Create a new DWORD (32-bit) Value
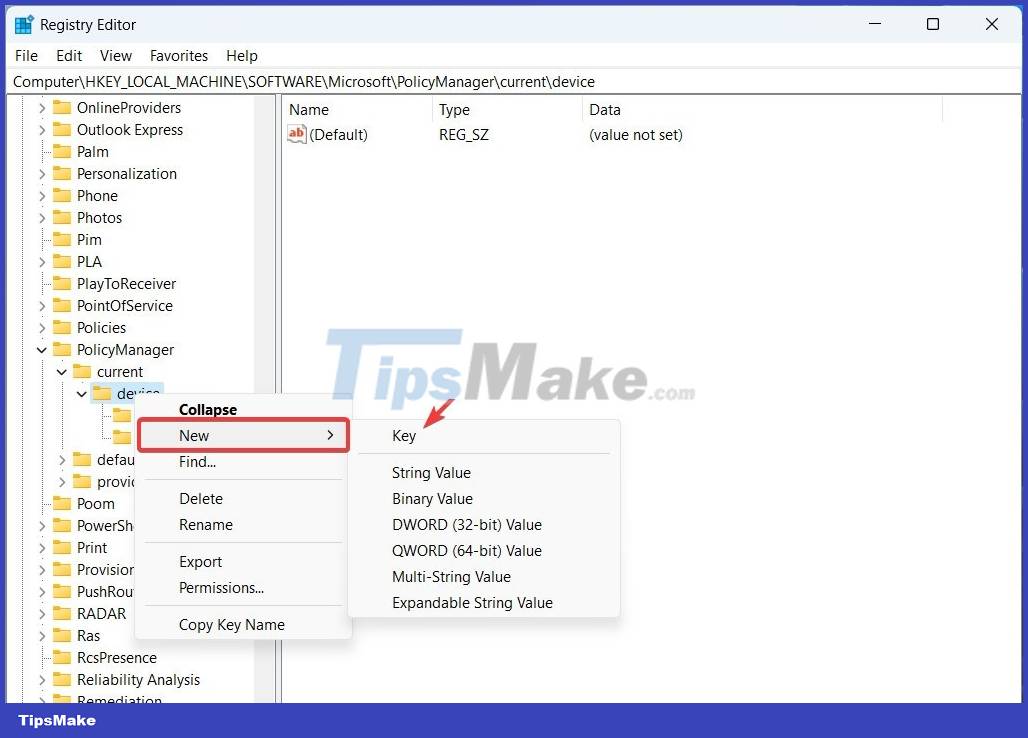Image resolution: width=1028 pixels, height=738 pixels. [x=484, y=525]
